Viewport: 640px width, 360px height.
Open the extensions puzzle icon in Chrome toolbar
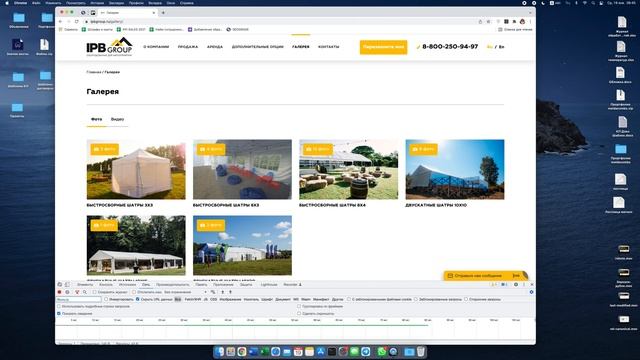514,22
